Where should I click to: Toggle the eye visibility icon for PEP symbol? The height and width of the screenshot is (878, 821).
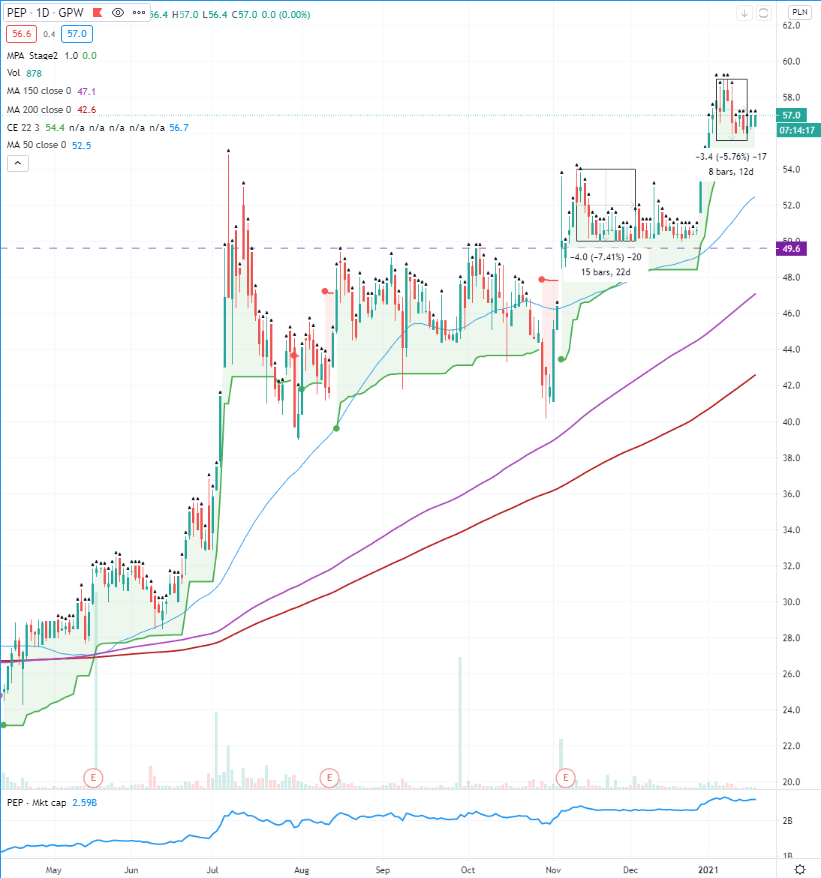pos(118,13)
